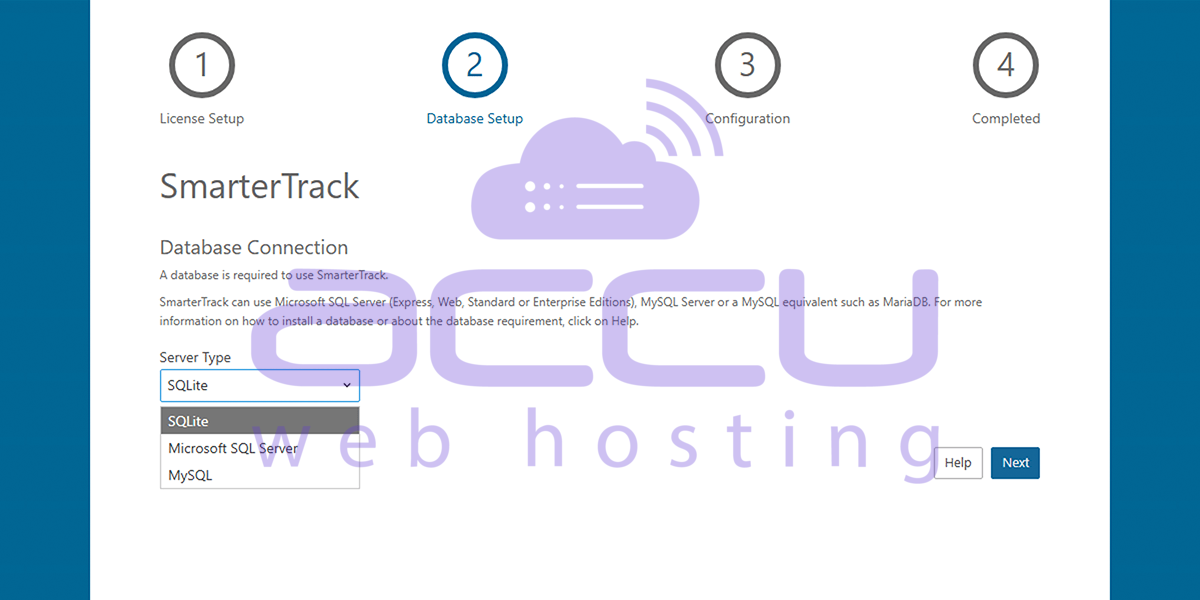The height and width of the screenshot is (600, 1200).
Task: Click the step 3 Configuration circle
Action: coord(747,65)
